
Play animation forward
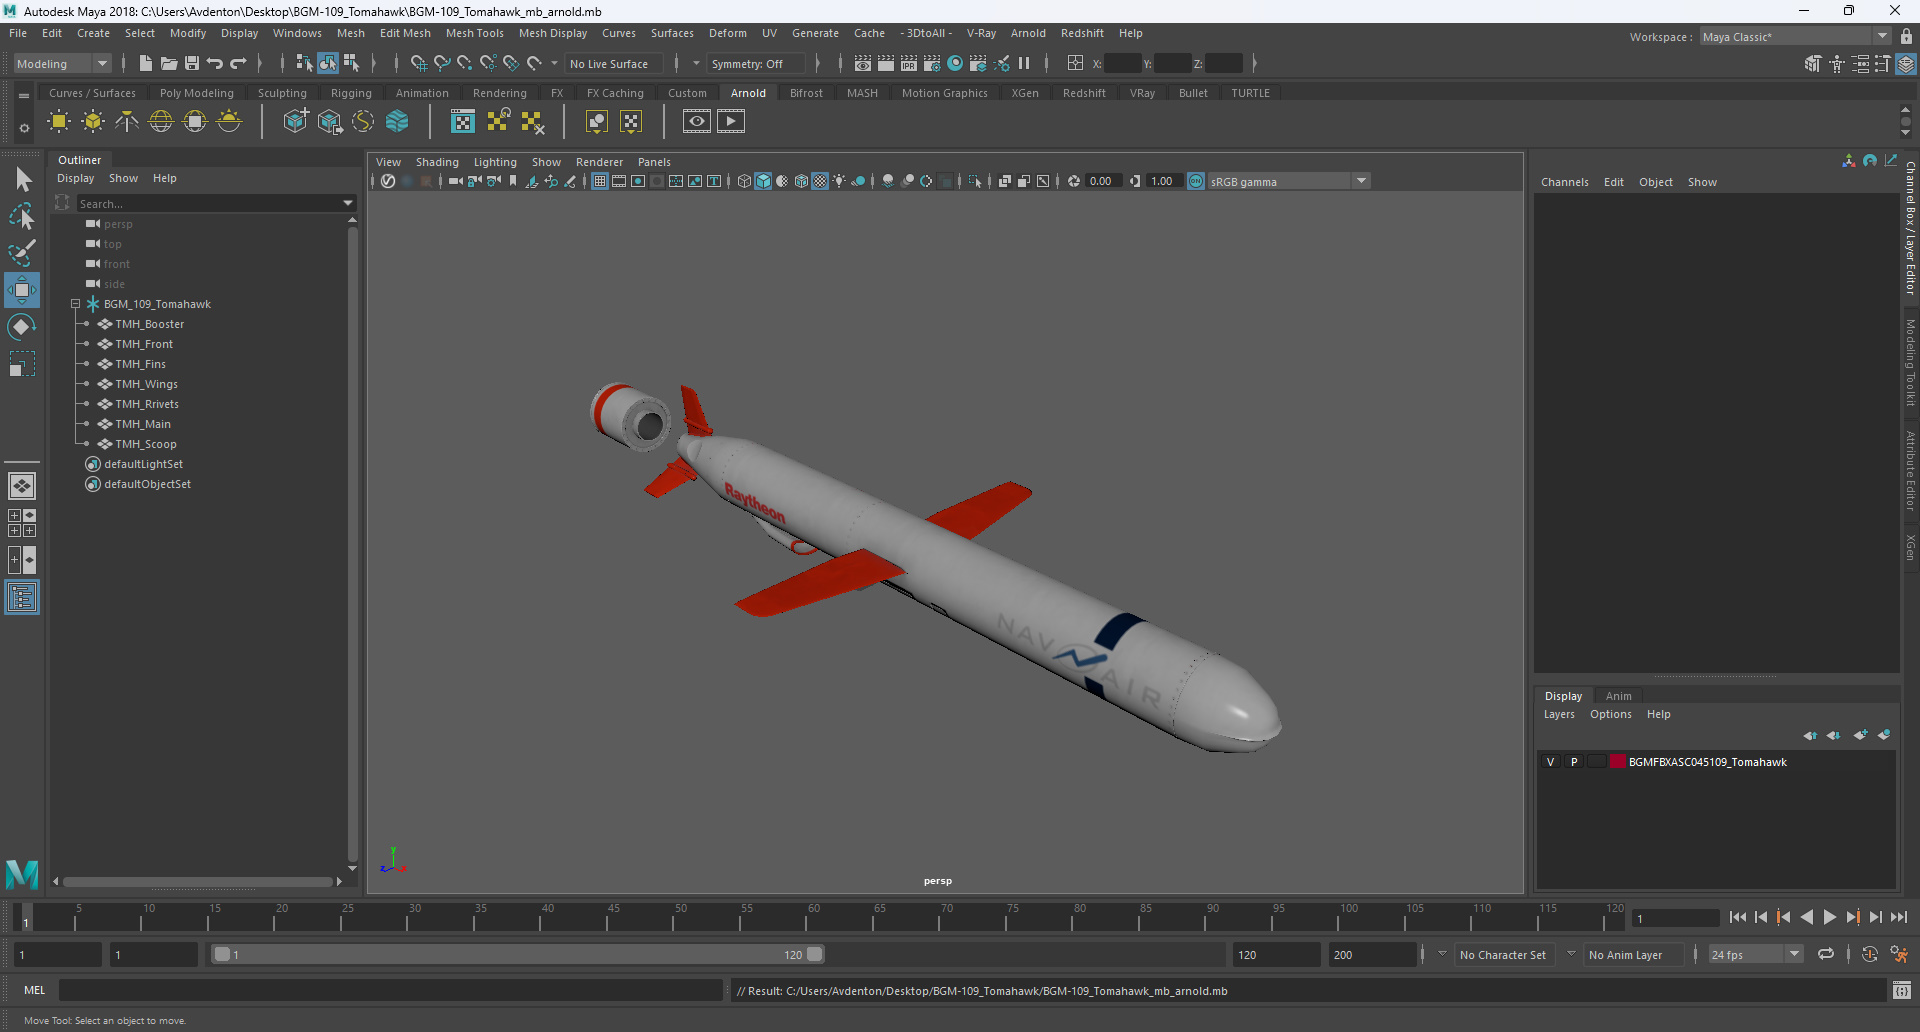[1829, 917]
